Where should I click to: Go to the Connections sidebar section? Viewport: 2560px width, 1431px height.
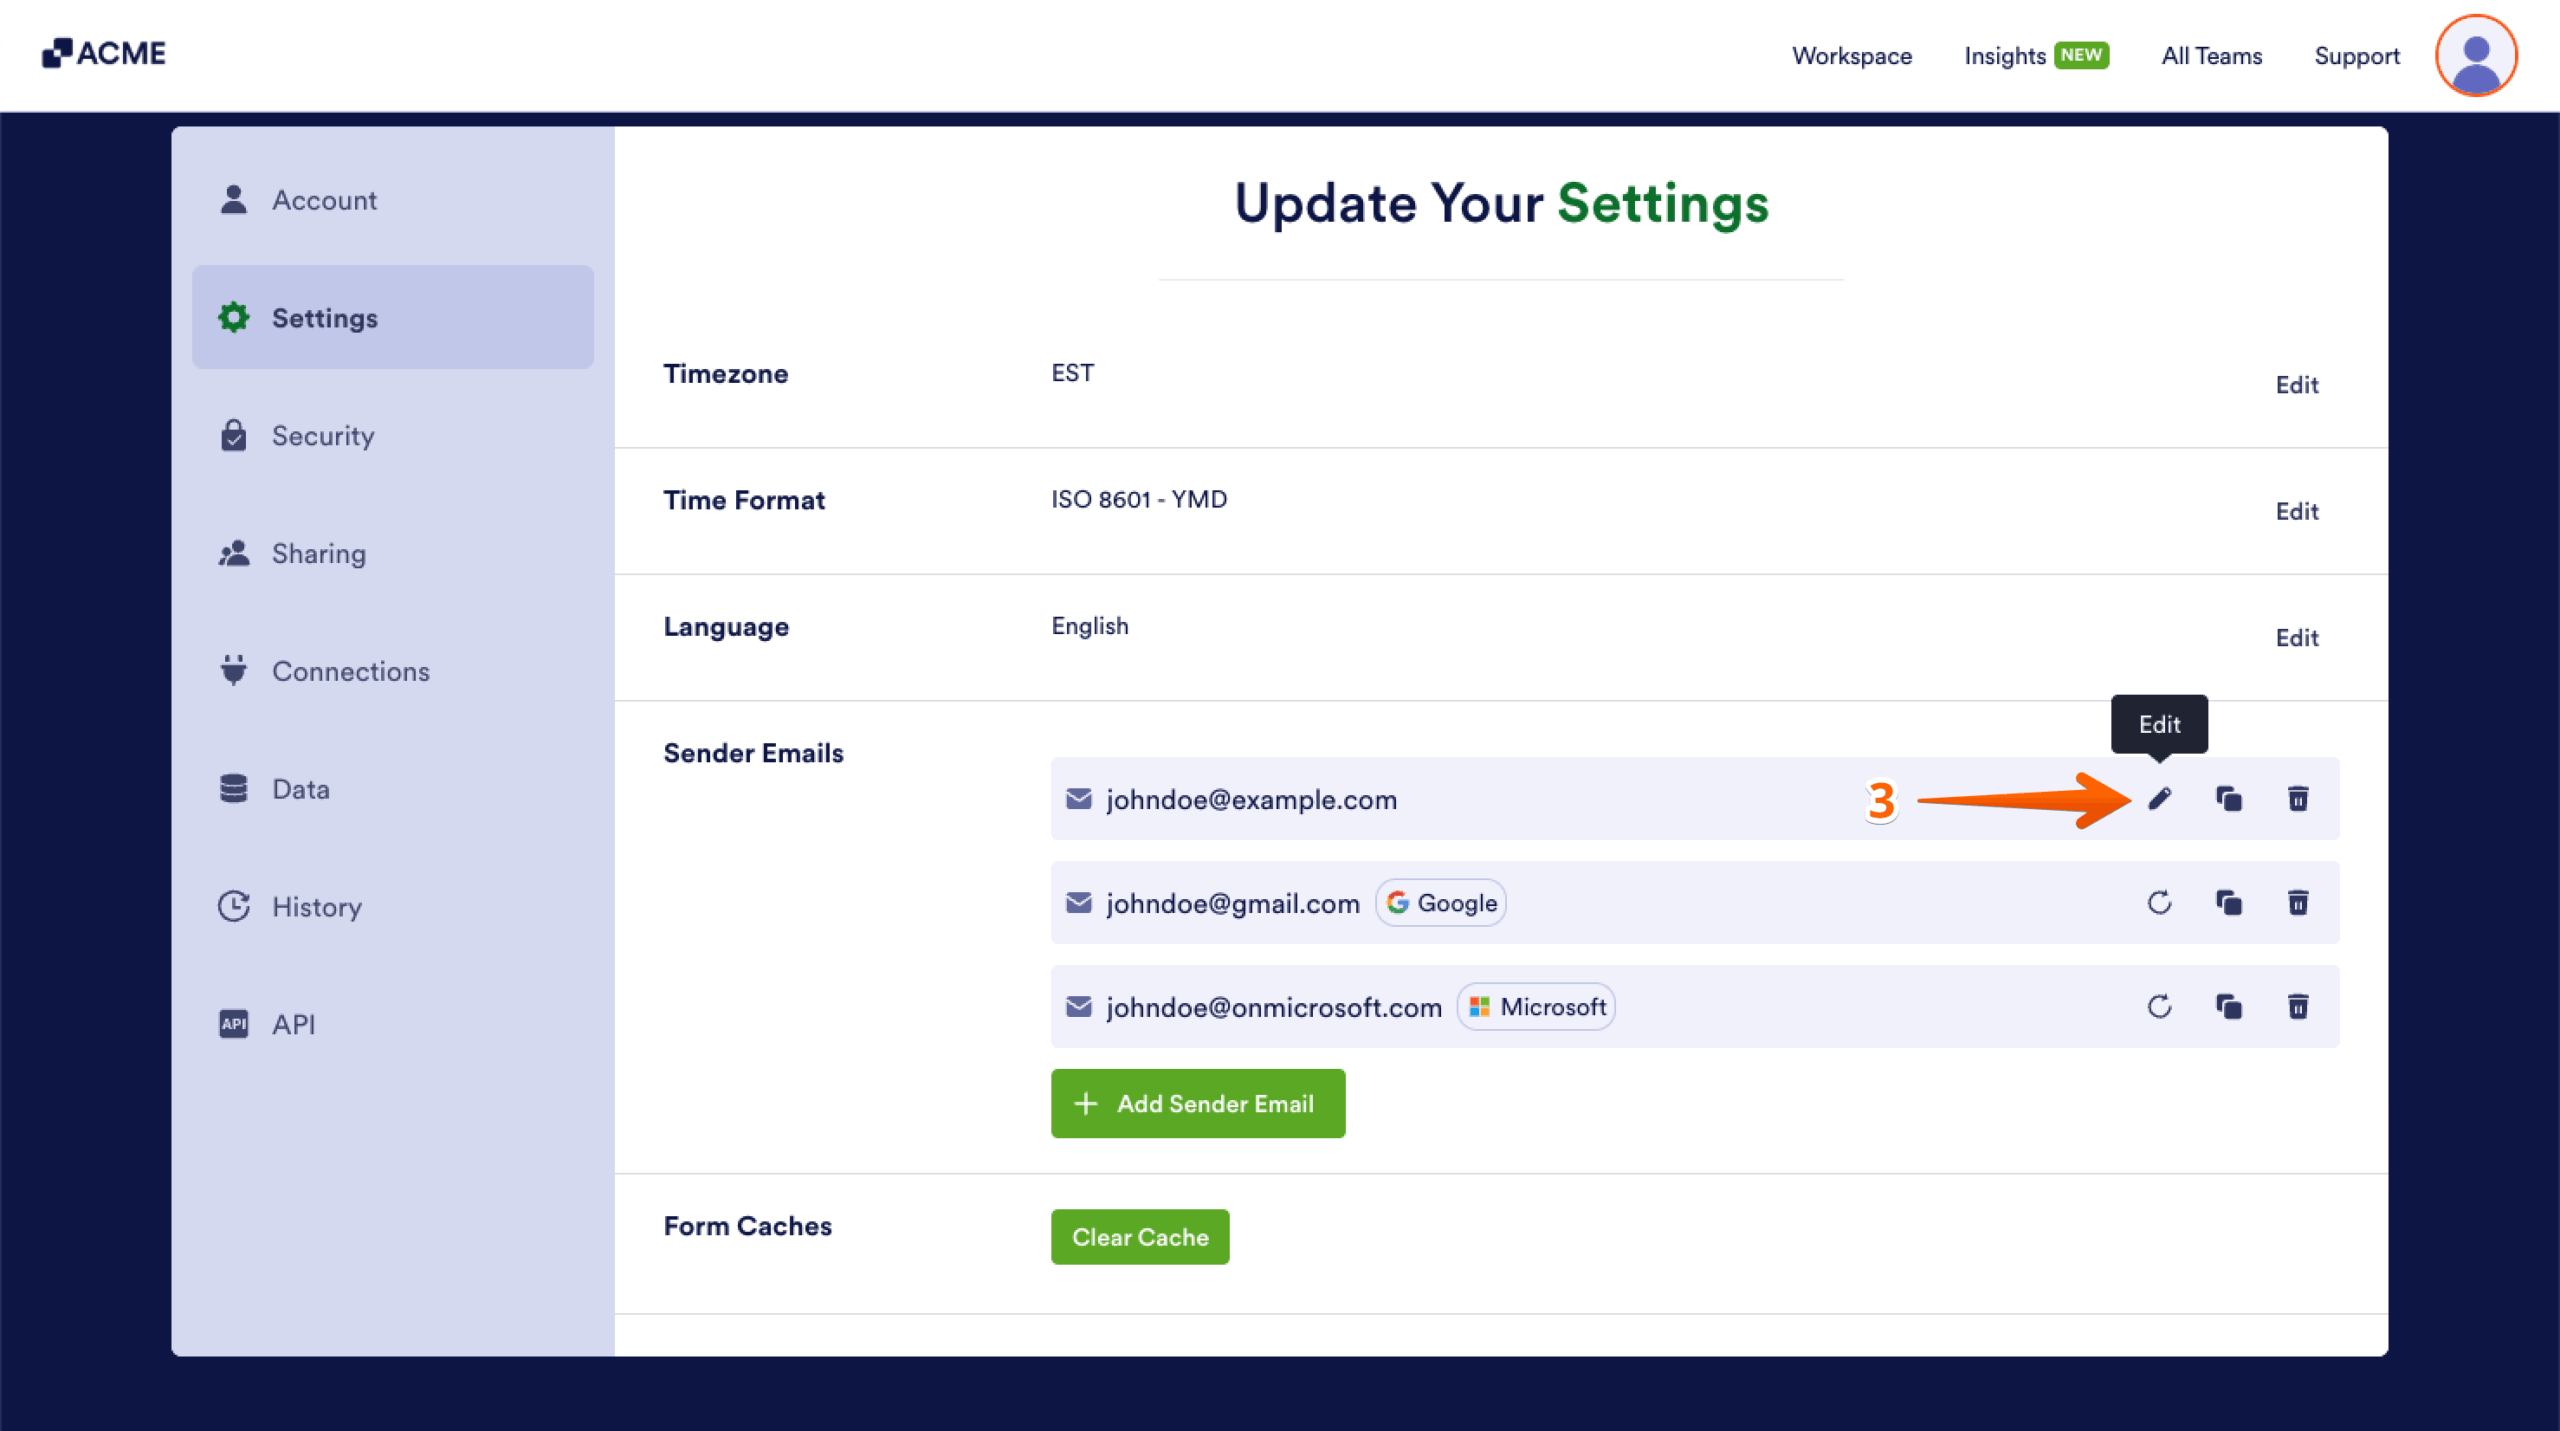[x=350, y=671]
